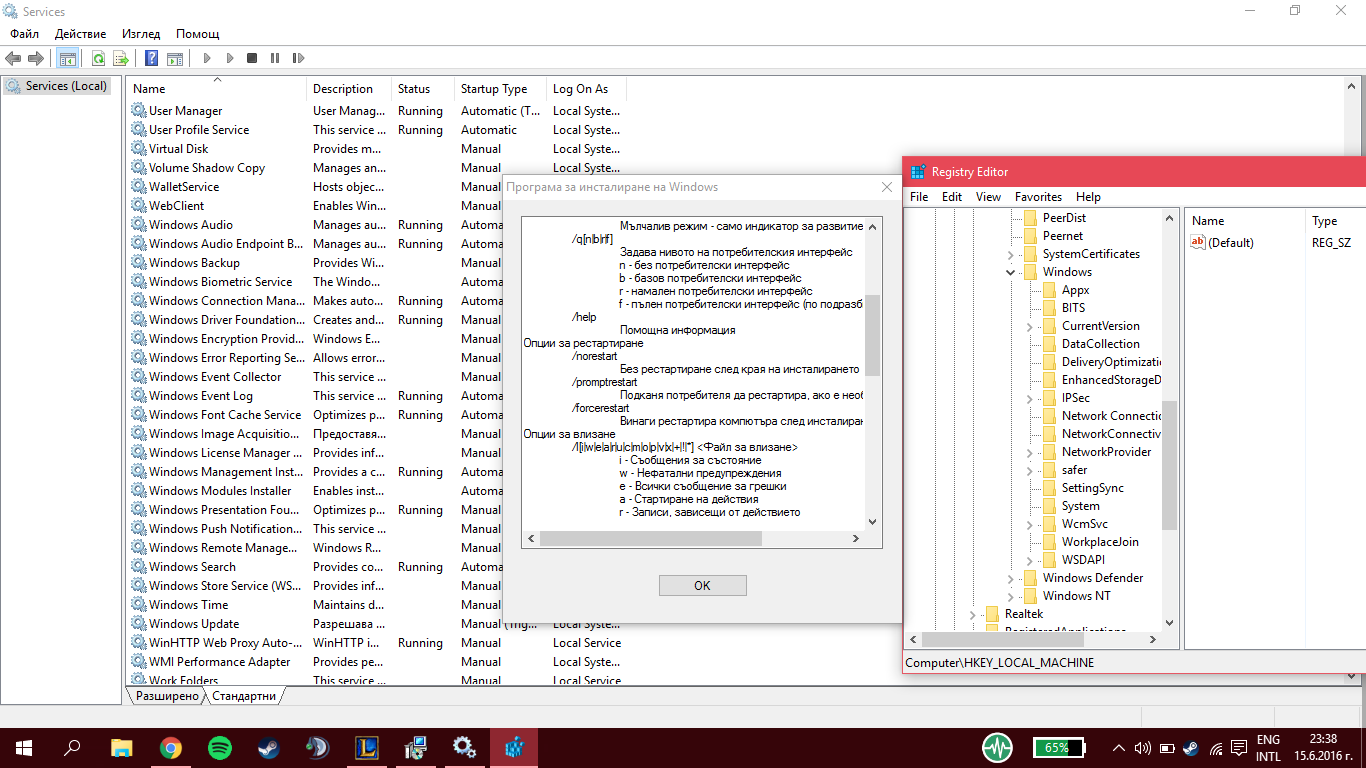
Task: Click the Refresh toolbar icon in Services
Action: pos(98,59)
